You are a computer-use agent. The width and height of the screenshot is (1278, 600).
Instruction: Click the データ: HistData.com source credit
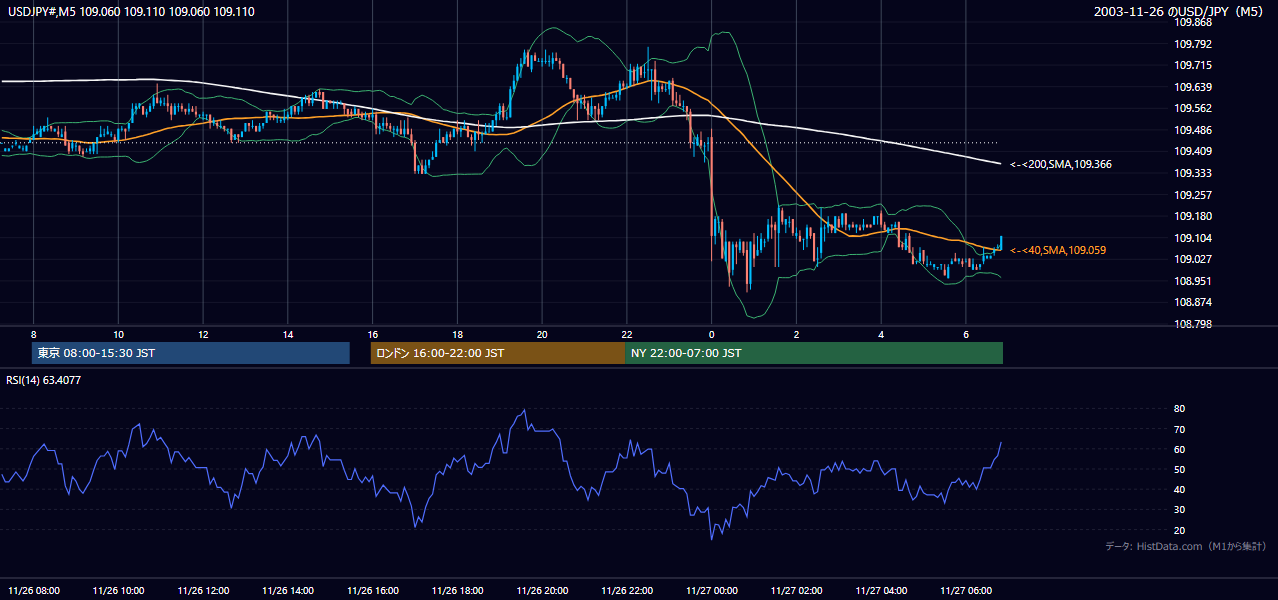pos(1186,547)
